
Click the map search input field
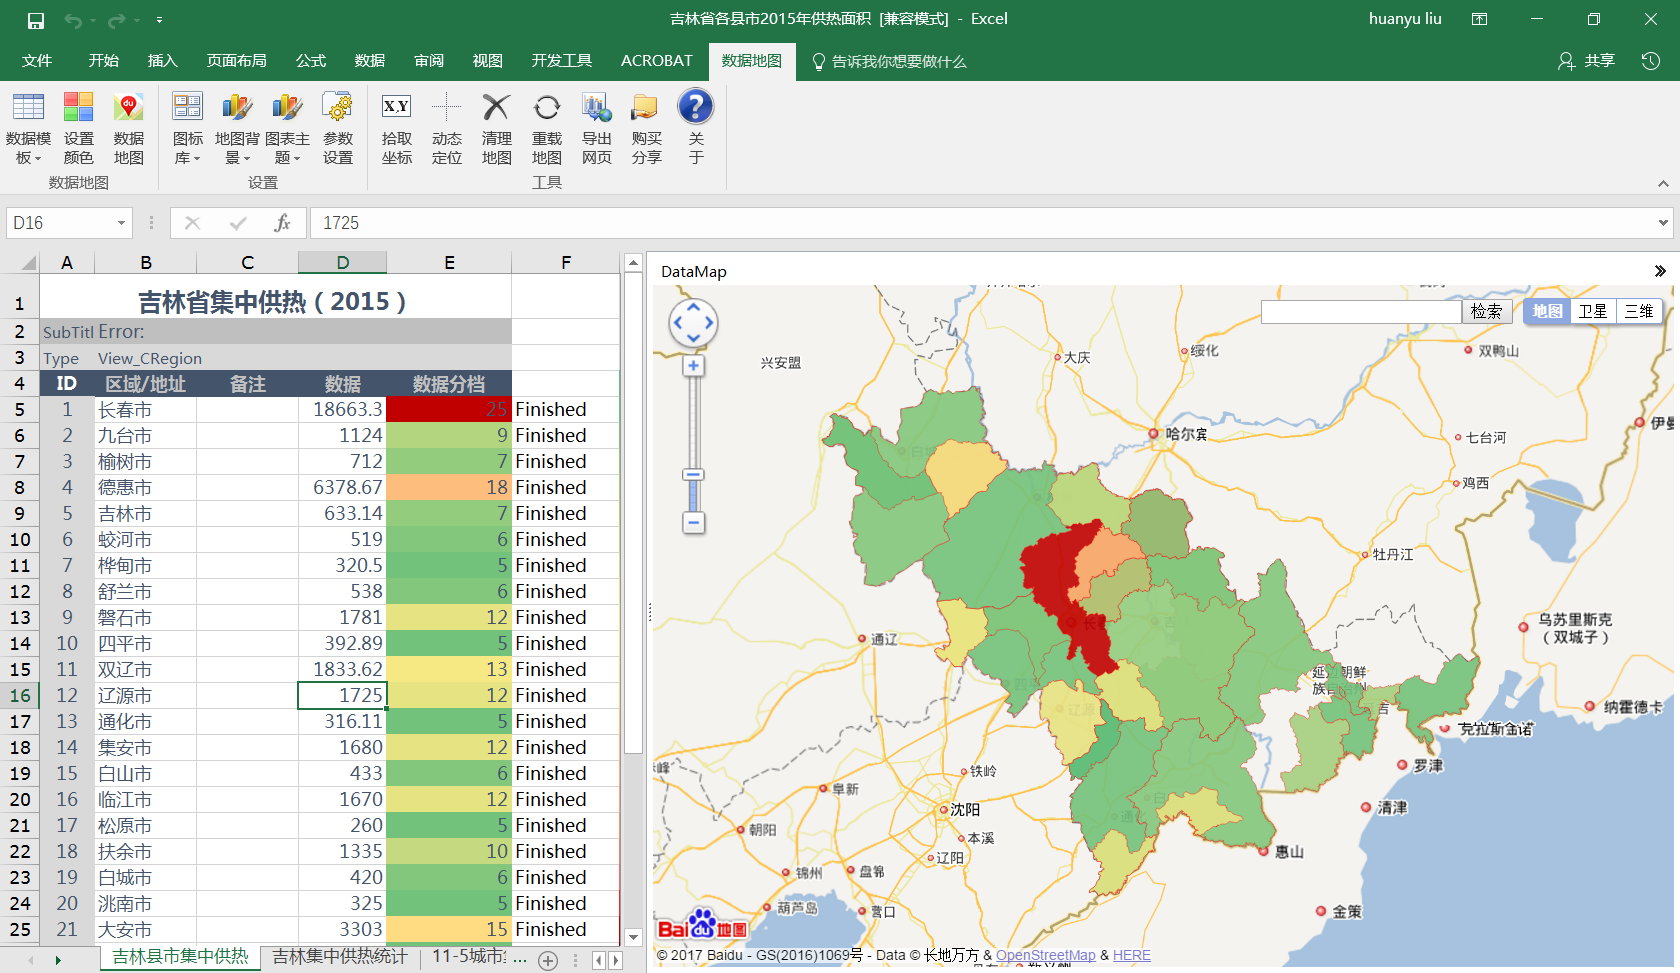tap(1360, 312)
